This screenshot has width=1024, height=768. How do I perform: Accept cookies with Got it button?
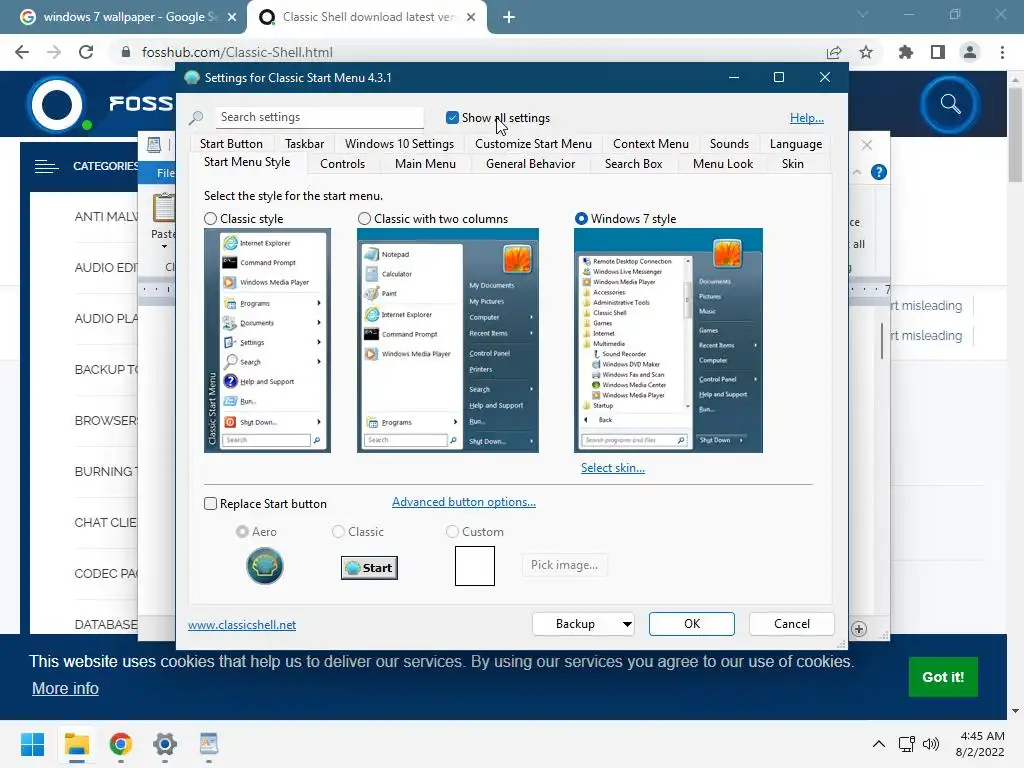(x=943, y=677)
